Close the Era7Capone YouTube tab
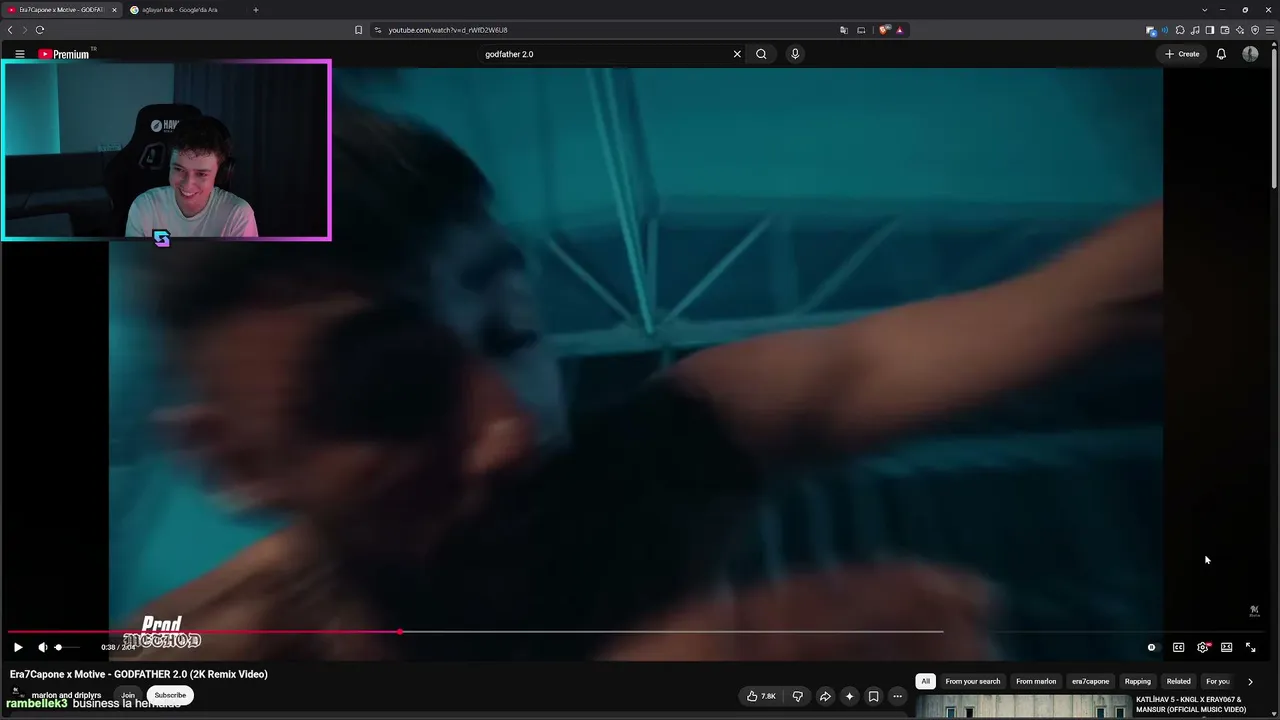Viewport: 1280px width, 720px height. coord(114,10)
